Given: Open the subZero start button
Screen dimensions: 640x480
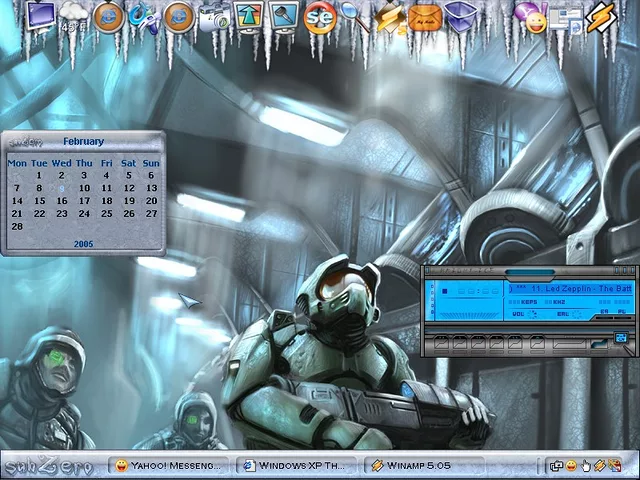Looking at the screenshot, I should pos(48,466).
